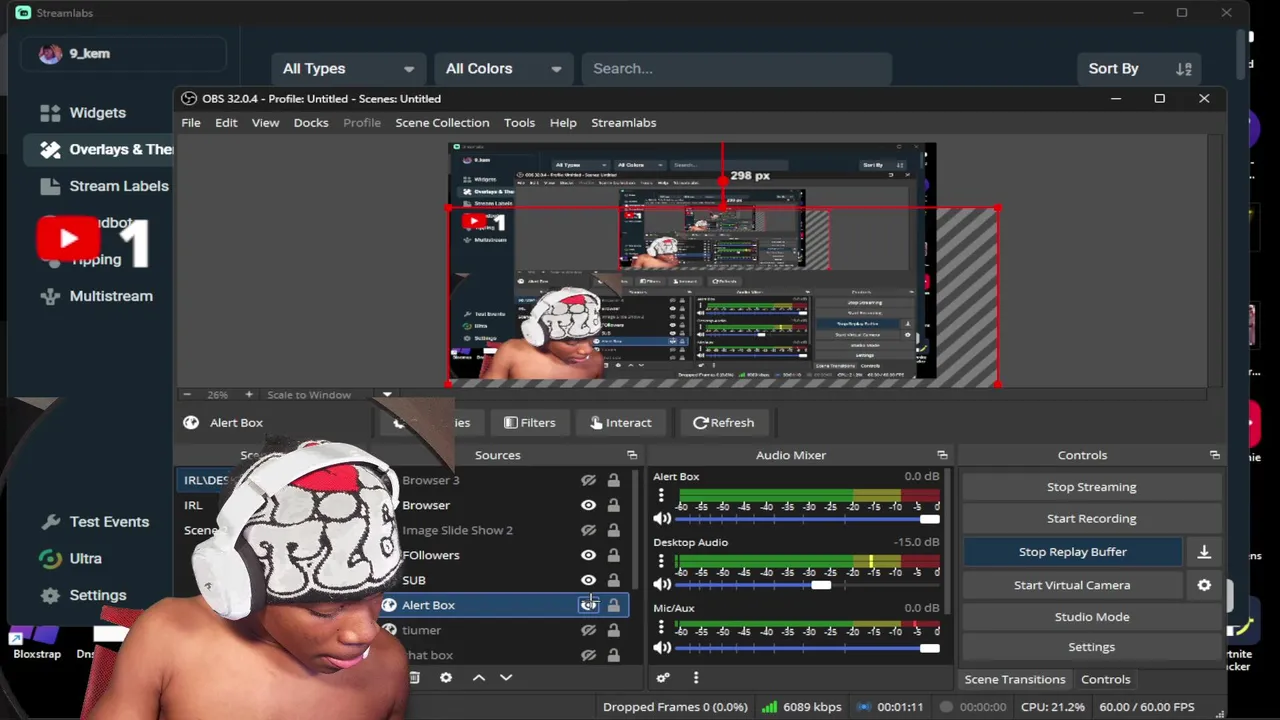The width and height of the screenshot is (1280, 720).
Task: Click in the Streamlabs Search field
Action: tap(736, 69)
